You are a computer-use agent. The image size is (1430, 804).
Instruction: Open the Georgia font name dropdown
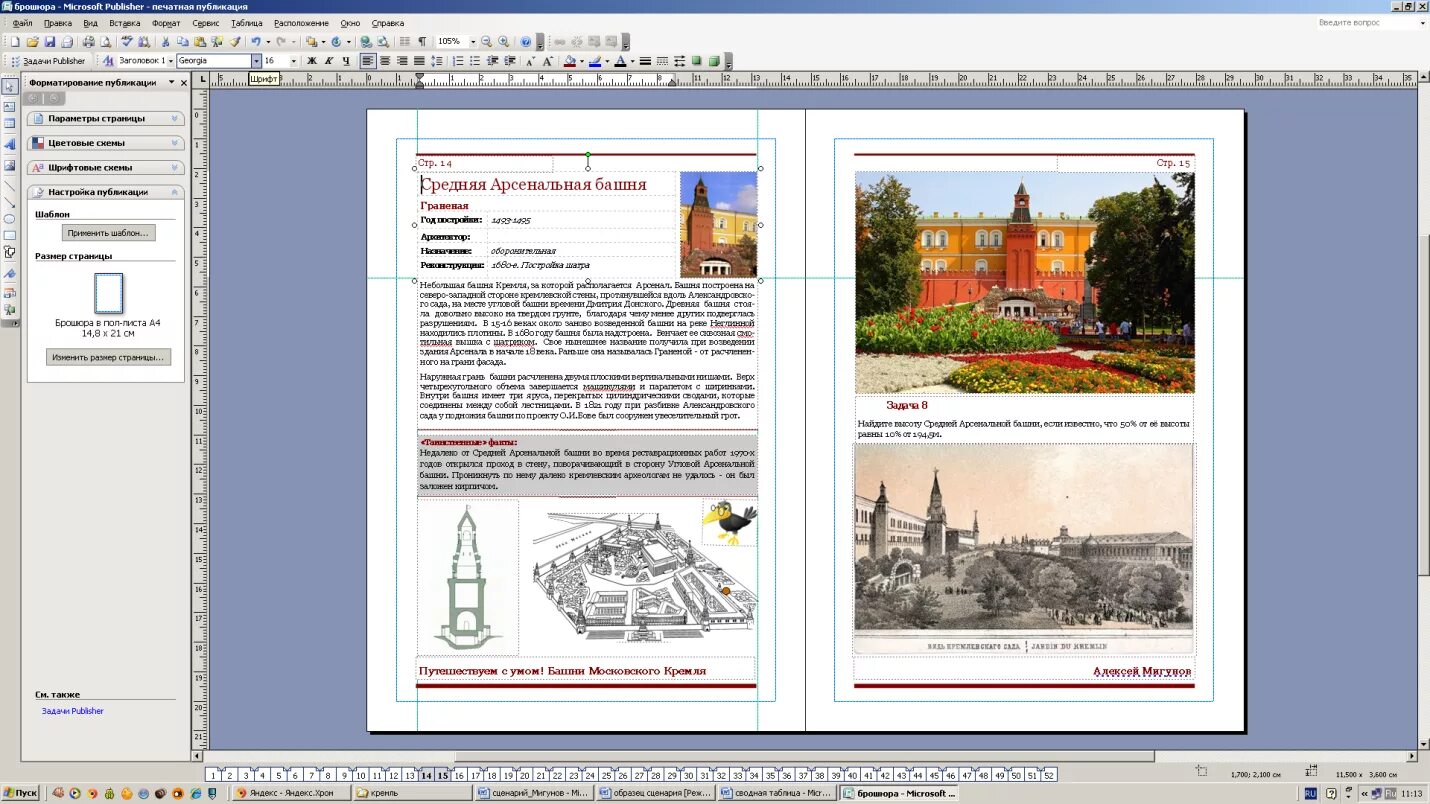tap(256, 61)
